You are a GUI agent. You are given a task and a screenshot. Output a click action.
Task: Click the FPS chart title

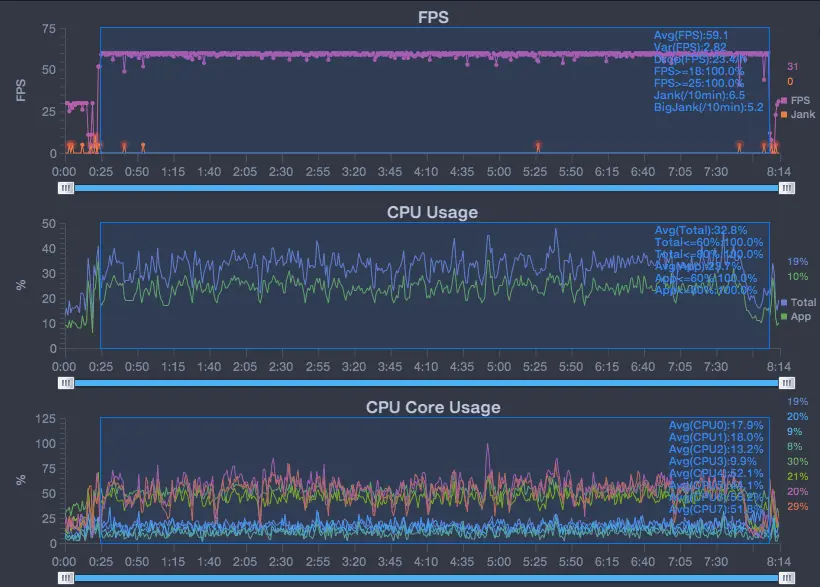[432, 16]
